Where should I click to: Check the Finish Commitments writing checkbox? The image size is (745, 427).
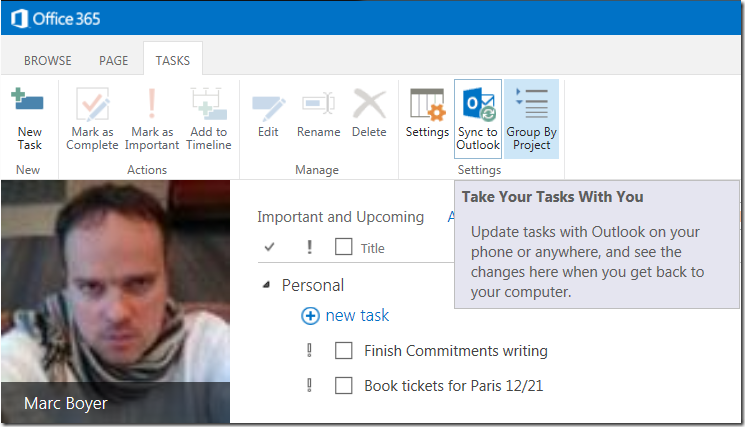click(344, 351)
